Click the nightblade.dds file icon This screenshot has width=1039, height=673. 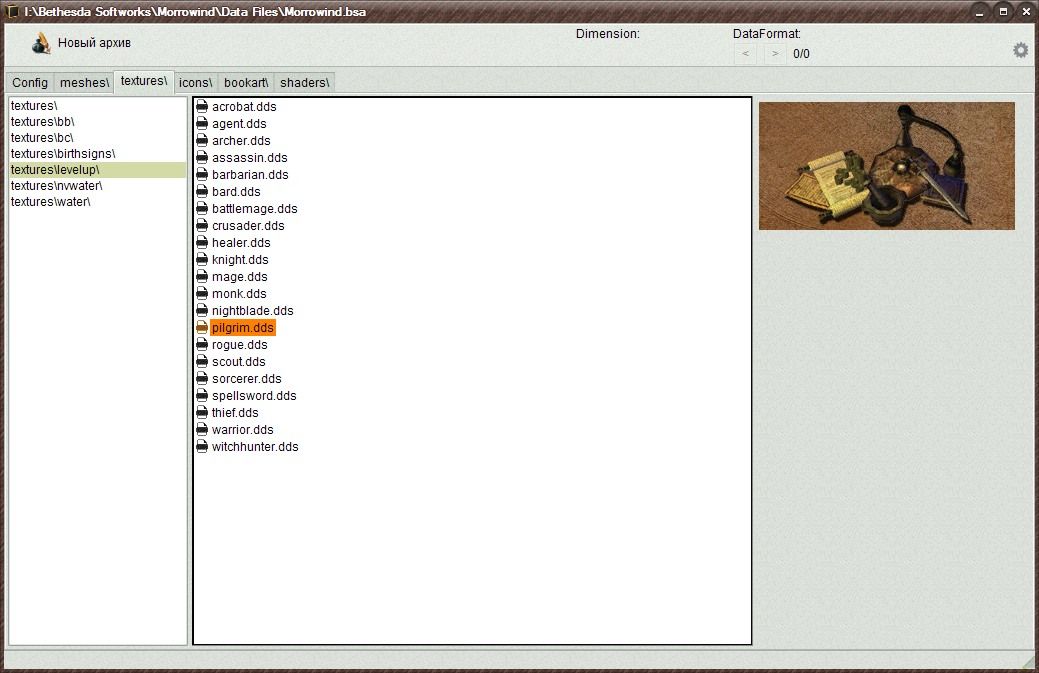[x=202, y=311]
